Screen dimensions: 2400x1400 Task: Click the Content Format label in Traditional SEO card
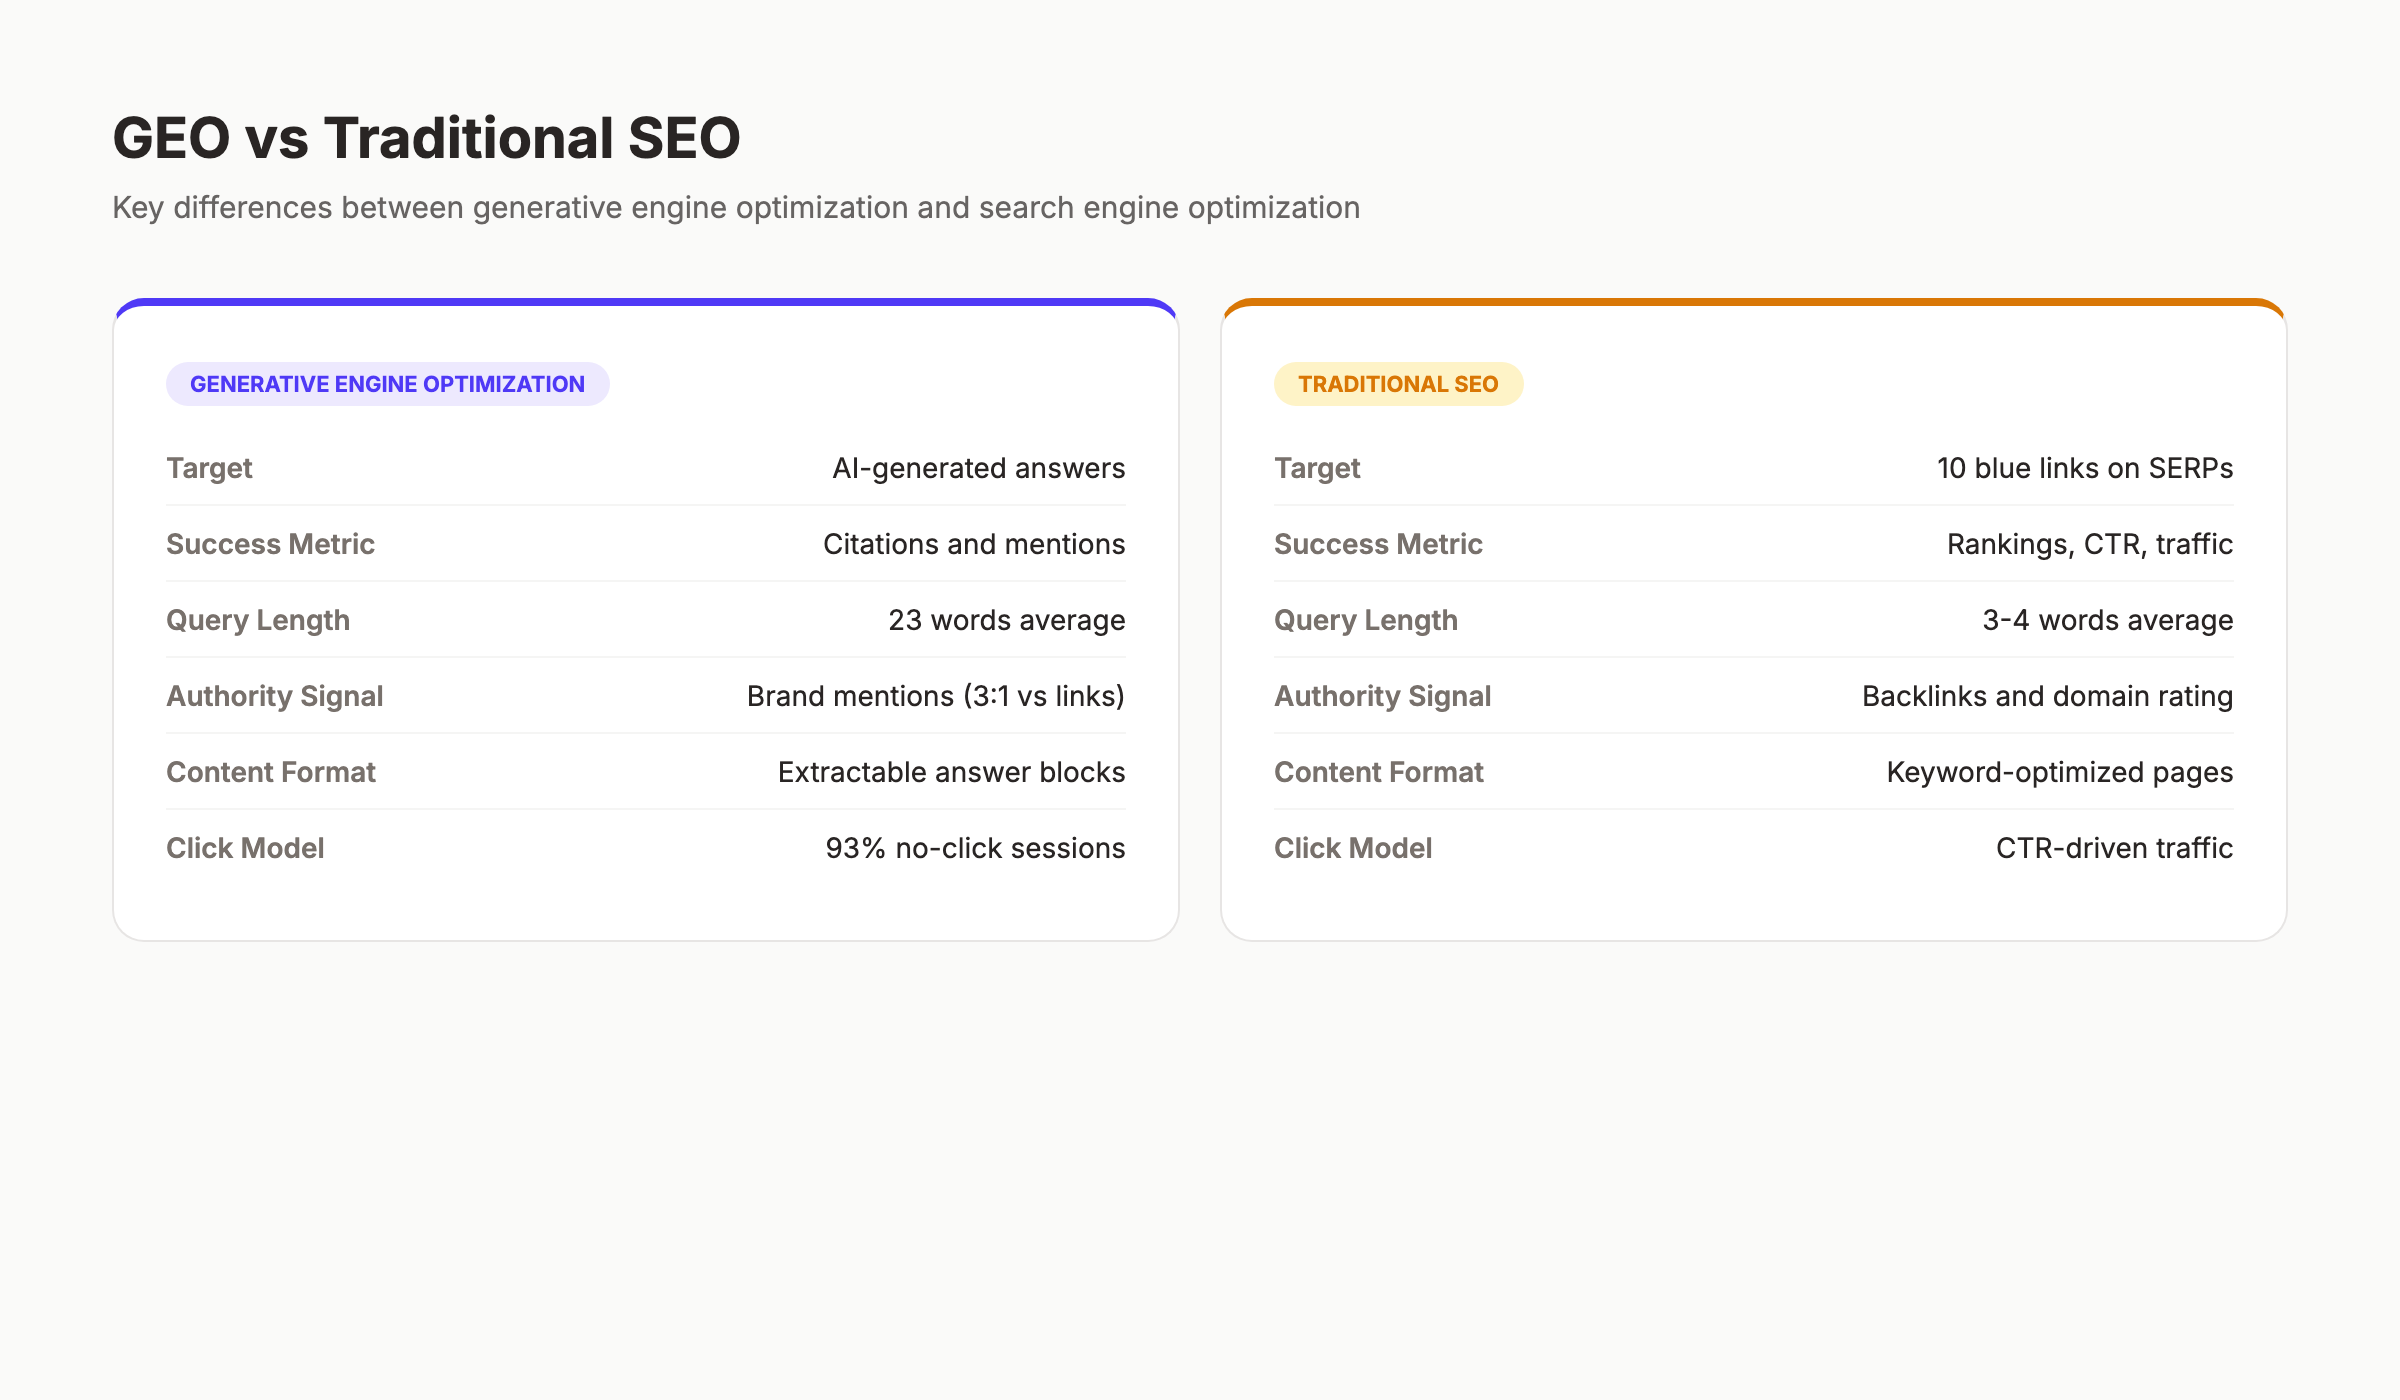pos(1379,771)
